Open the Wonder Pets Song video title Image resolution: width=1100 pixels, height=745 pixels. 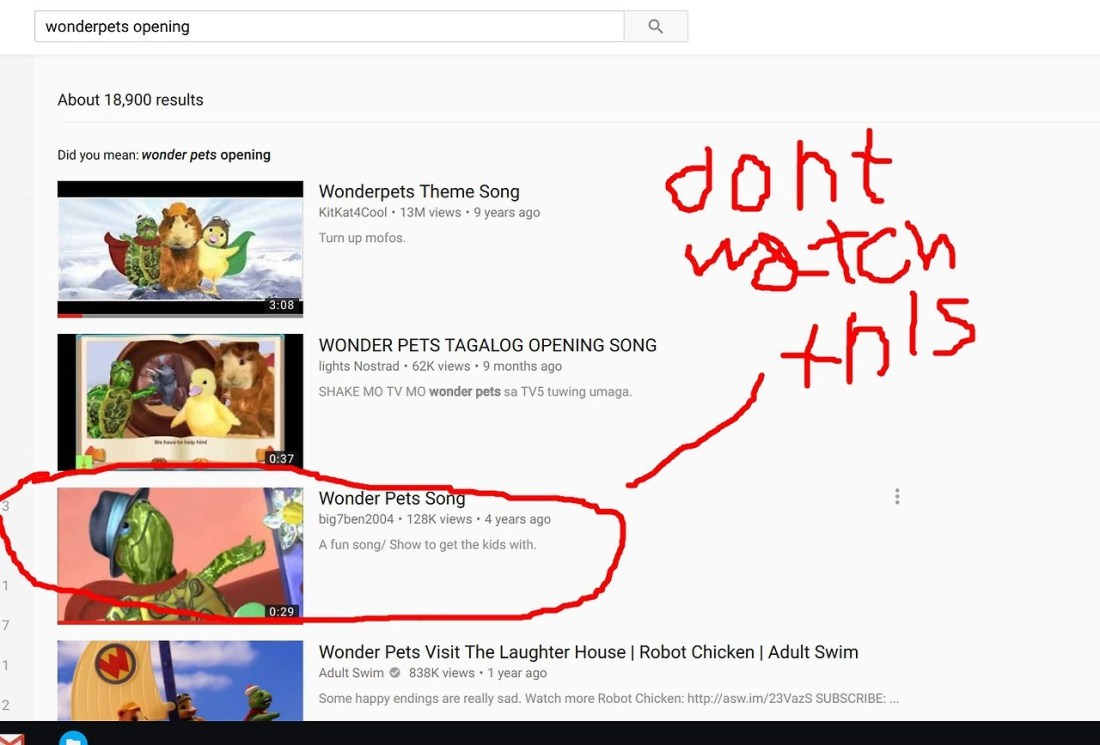point(391,498)
